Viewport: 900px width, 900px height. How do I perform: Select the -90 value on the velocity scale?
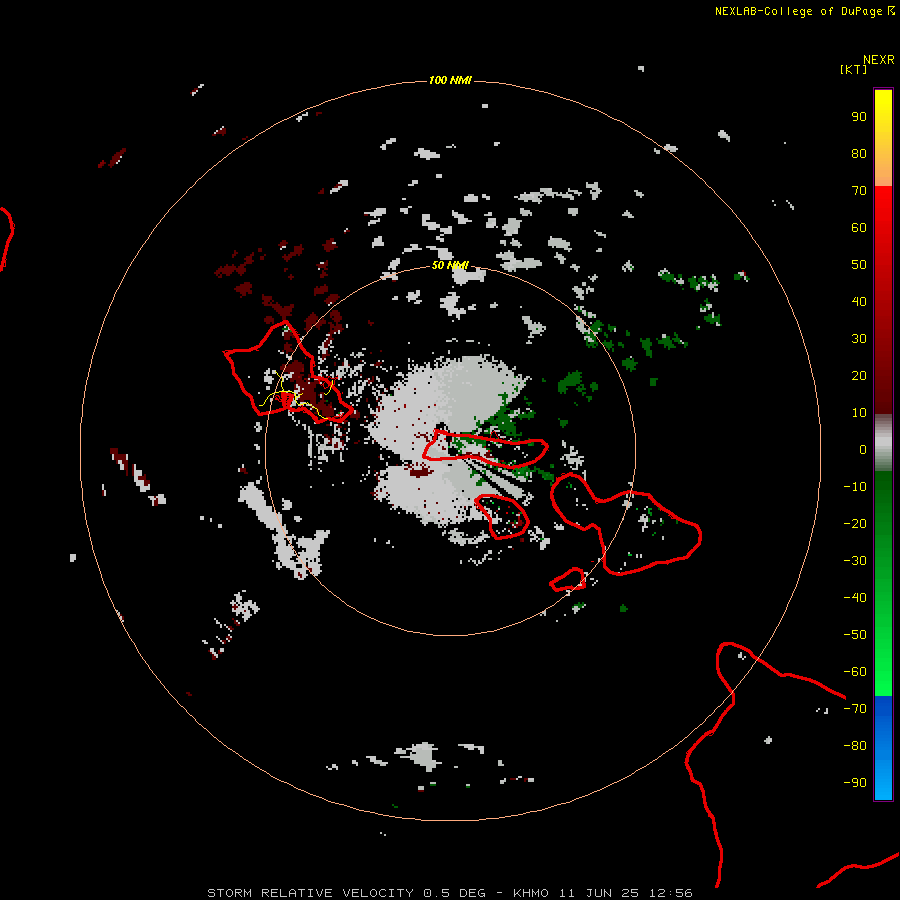click(855, 783)
